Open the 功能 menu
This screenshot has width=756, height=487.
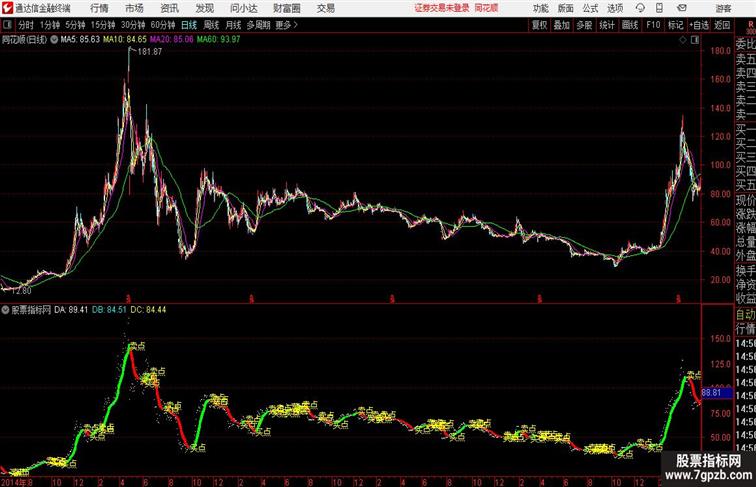click(540, 8)
